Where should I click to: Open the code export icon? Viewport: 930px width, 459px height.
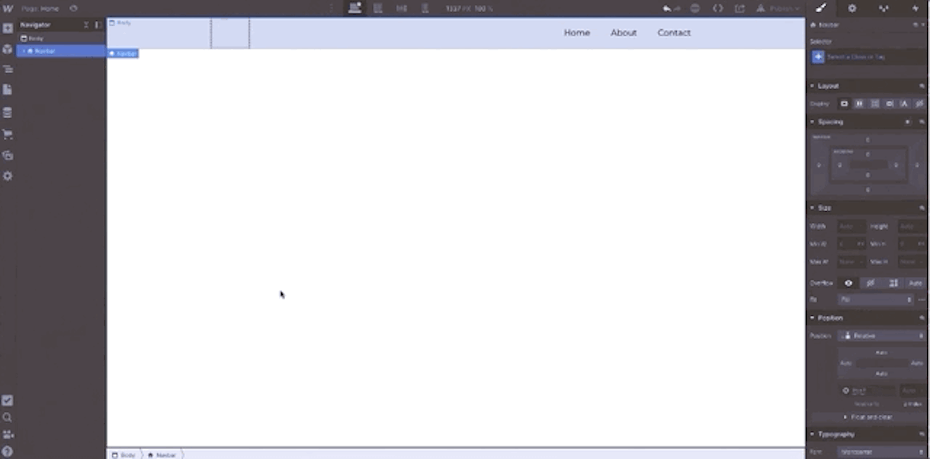717,8
